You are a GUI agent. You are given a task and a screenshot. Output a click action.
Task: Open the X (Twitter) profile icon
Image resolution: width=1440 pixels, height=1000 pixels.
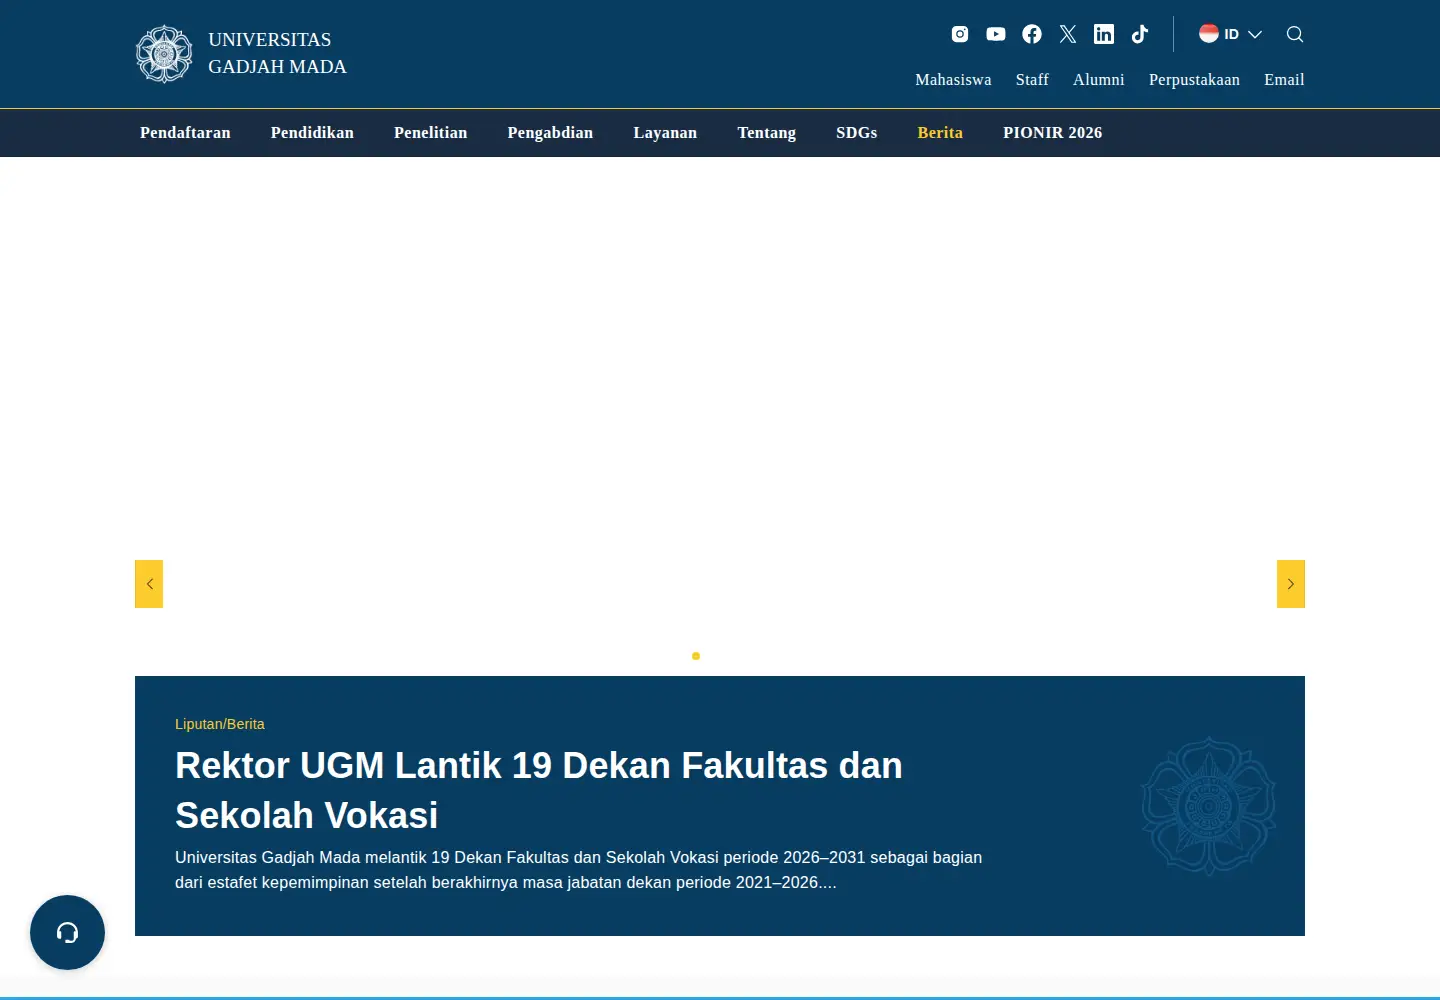(x=1068, y=34)
